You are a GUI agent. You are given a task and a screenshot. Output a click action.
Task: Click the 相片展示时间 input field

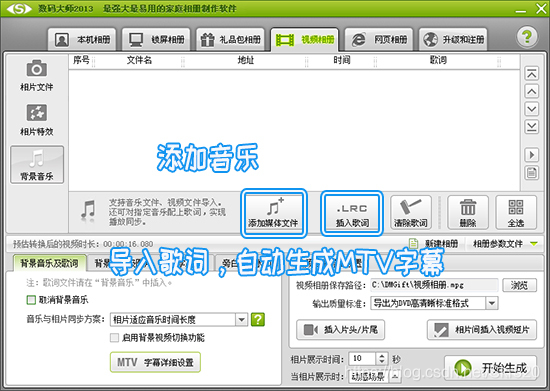tap(362, 358)
